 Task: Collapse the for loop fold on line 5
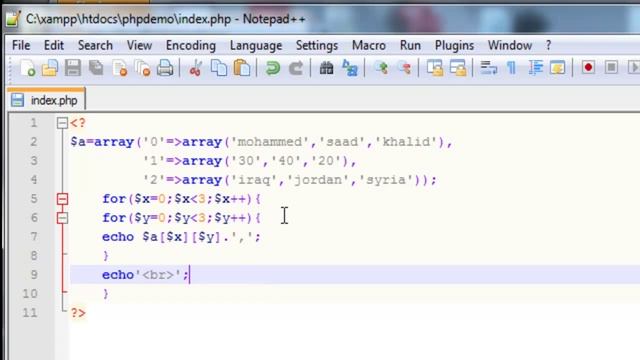(62, 199)
